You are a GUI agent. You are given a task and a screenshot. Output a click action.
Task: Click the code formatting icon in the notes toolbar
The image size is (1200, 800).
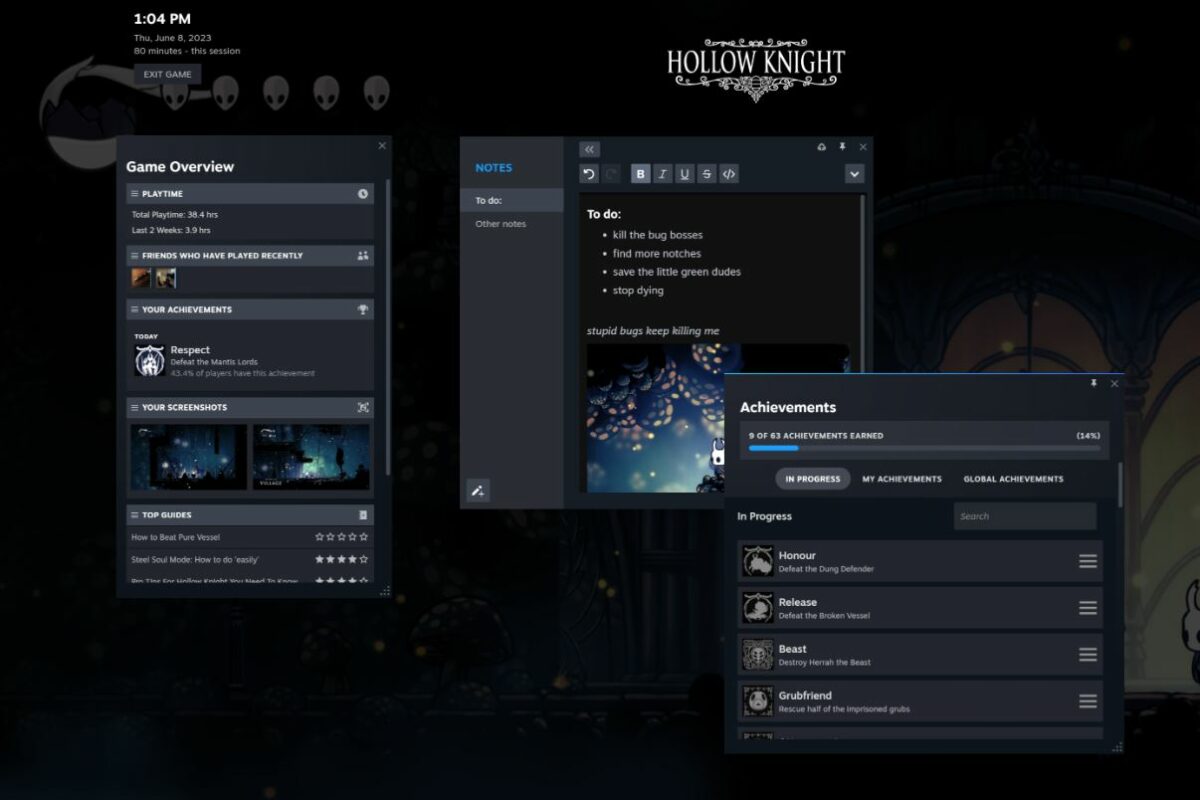coord(728,174)
